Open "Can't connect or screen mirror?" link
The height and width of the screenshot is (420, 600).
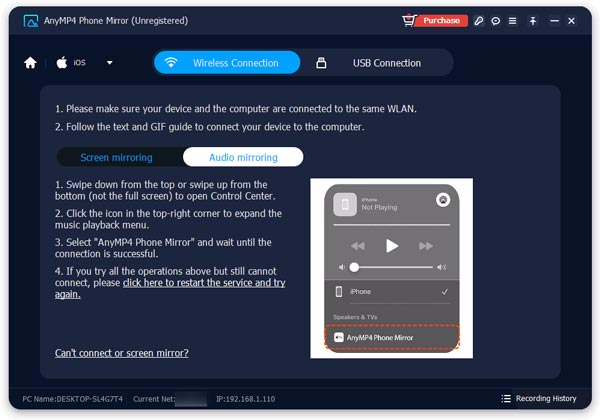point(122,353)
